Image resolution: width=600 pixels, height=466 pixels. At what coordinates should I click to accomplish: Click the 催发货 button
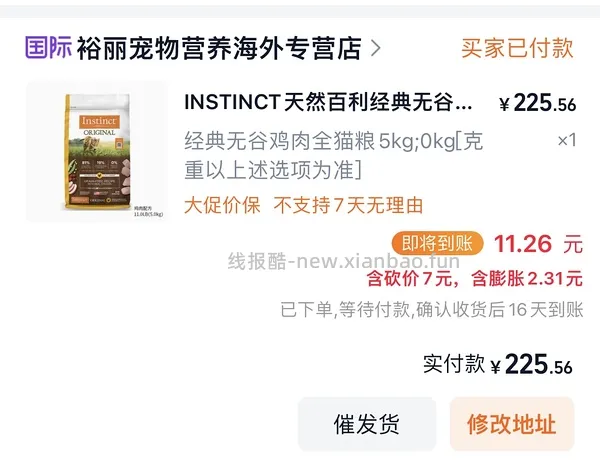(367, 424)
